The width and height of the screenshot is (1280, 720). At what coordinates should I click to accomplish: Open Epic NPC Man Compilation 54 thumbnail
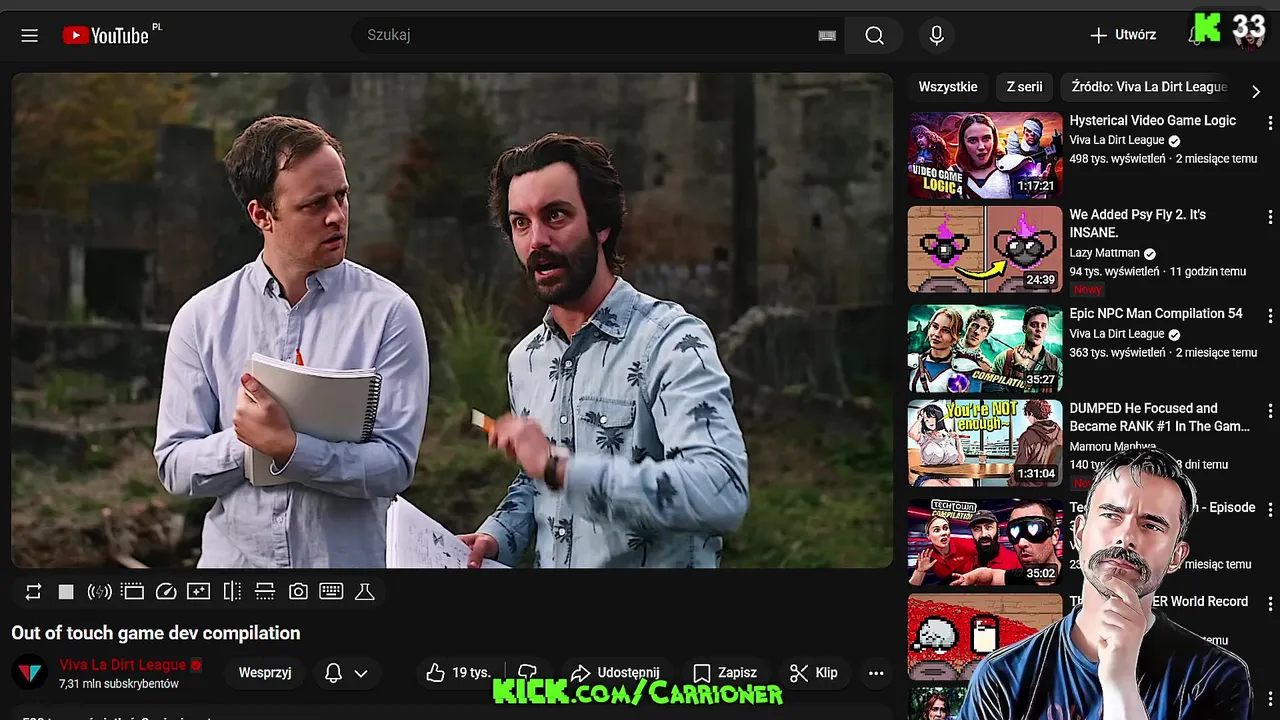coord(985,348)
